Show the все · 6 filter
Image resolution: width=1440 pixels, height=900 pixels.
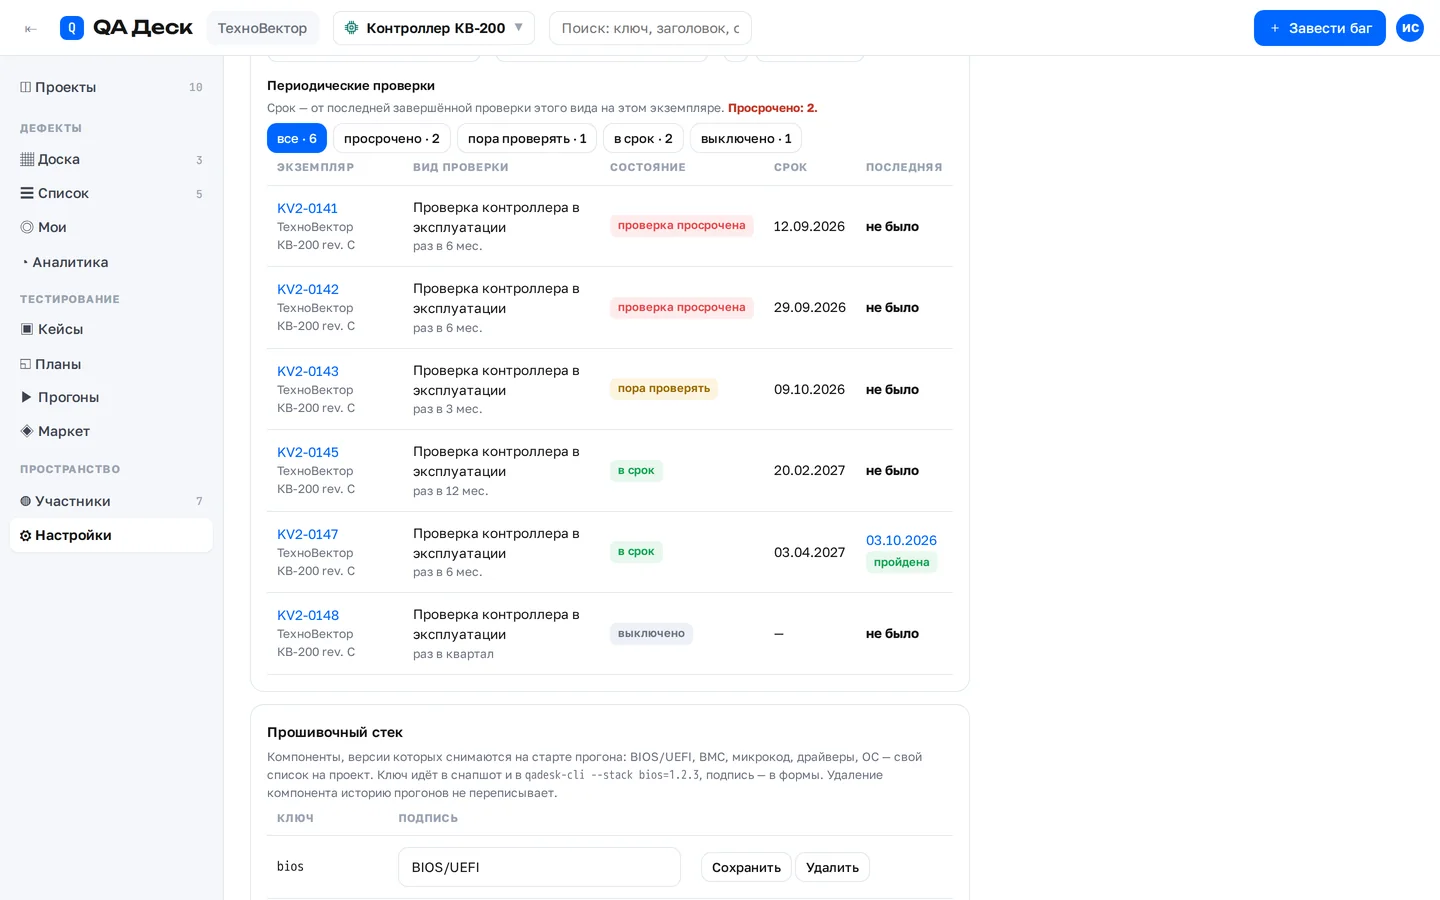297,139
